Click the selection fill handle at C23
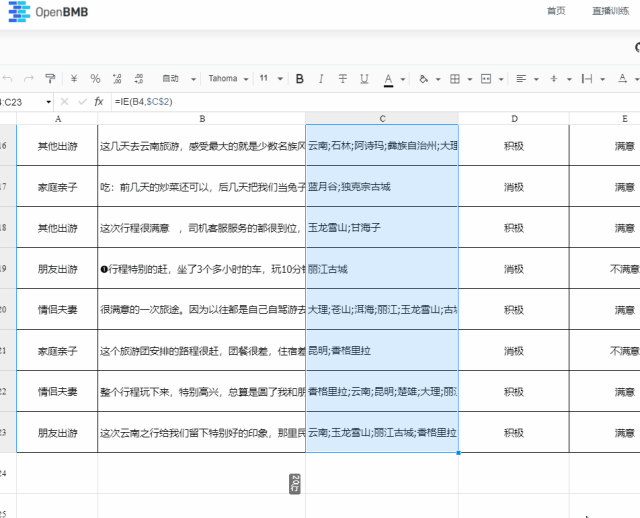 point(458,453)
